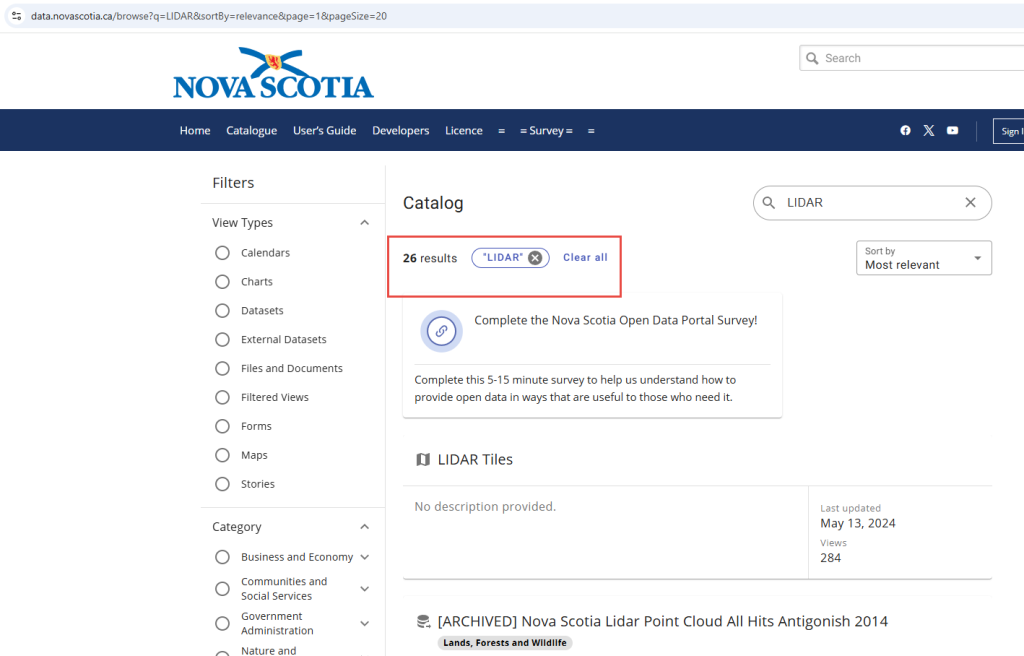The height and width of the screenshot is (656, 1024).
Task: Click the Sign In button
Action: click(1012, 130)
